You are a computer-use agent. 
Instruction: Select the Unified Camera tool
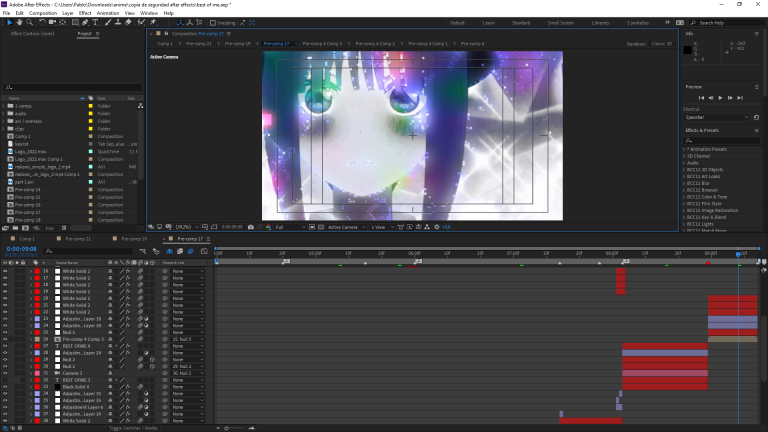click(x=52, y=23)
